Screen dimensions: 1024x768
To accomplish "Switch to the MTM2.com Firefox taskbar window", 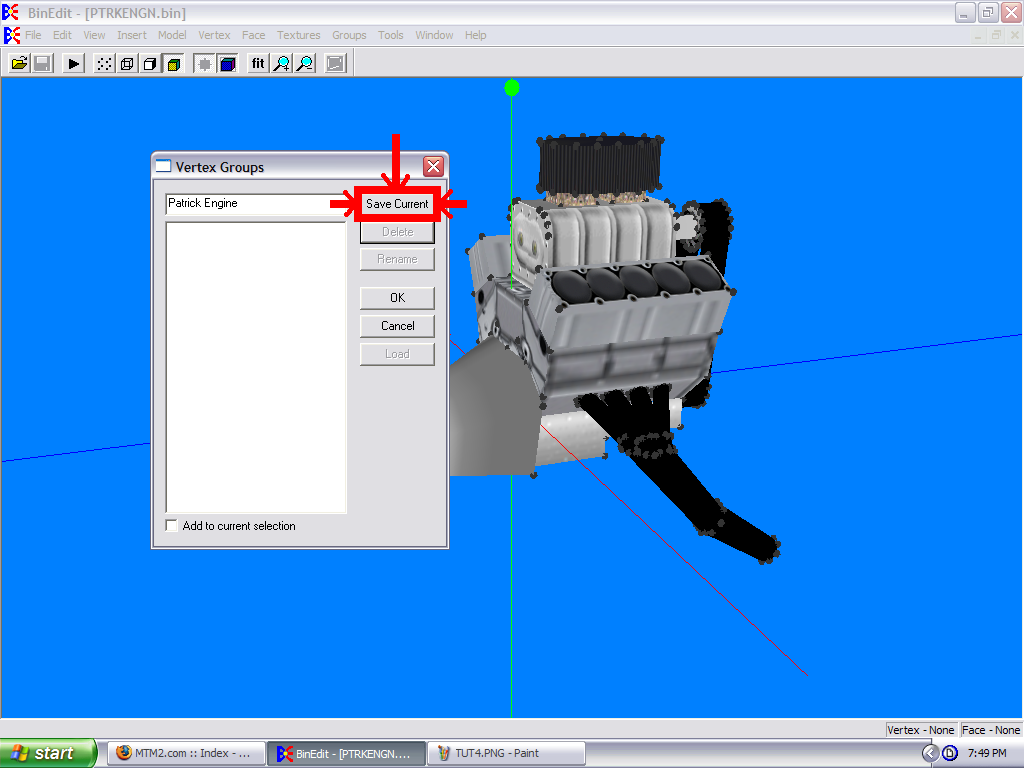I will [186, 754].
